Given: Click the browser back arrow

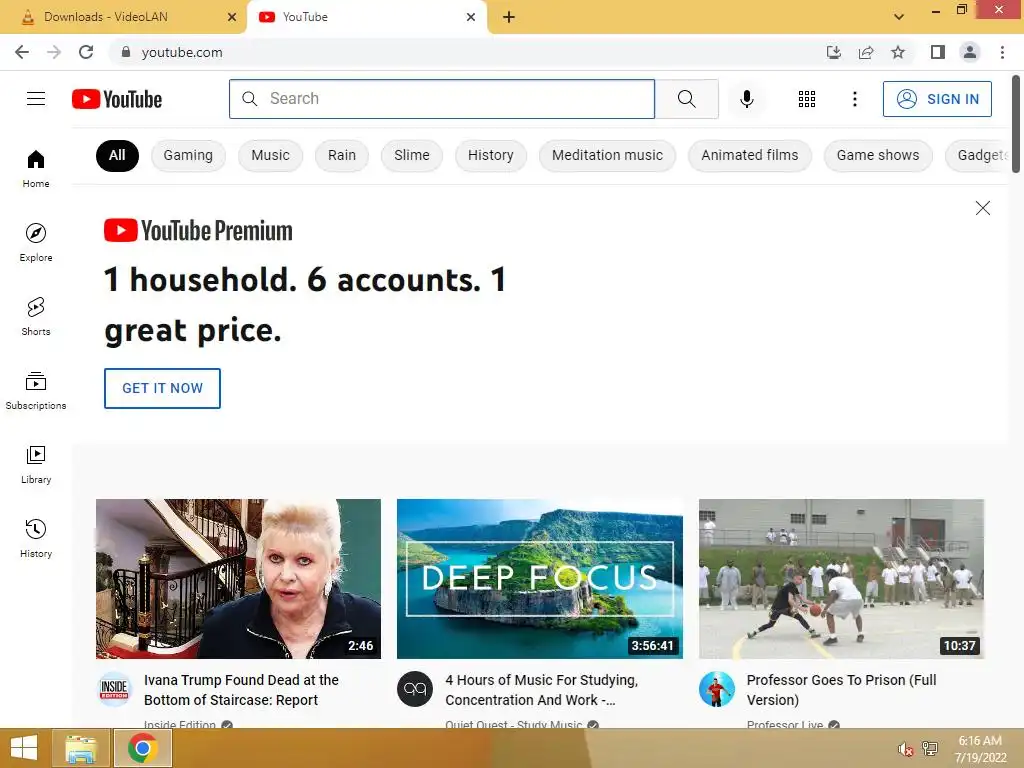Looking at the screenshot, I should pos(22,52).
